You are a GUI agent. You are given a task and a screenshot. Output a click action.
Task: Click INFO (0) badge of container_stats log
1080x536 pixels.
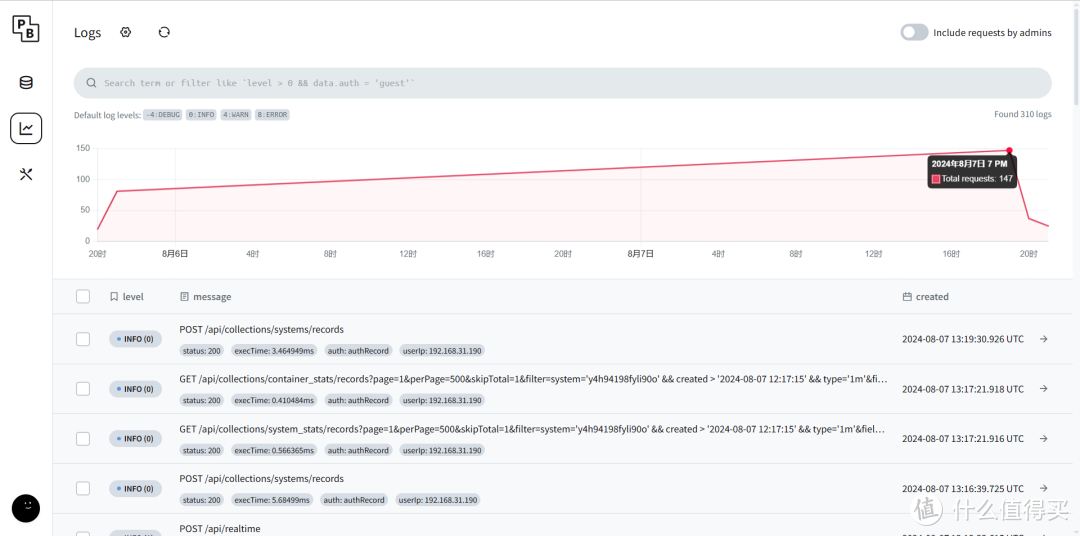[135, 389]
